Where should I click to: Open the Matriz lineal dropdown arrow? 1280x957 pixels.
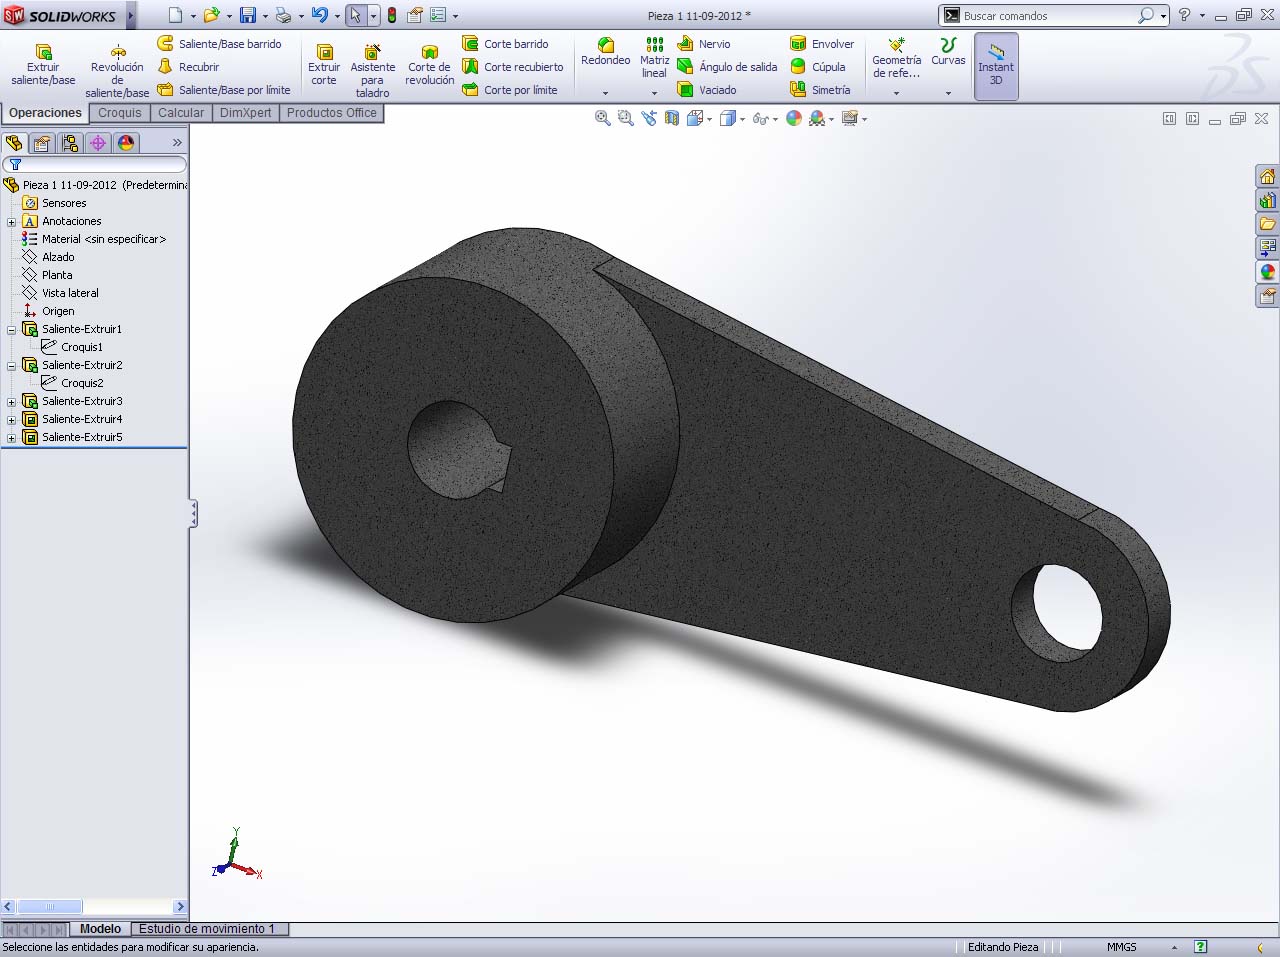click(x=654, y=93)
